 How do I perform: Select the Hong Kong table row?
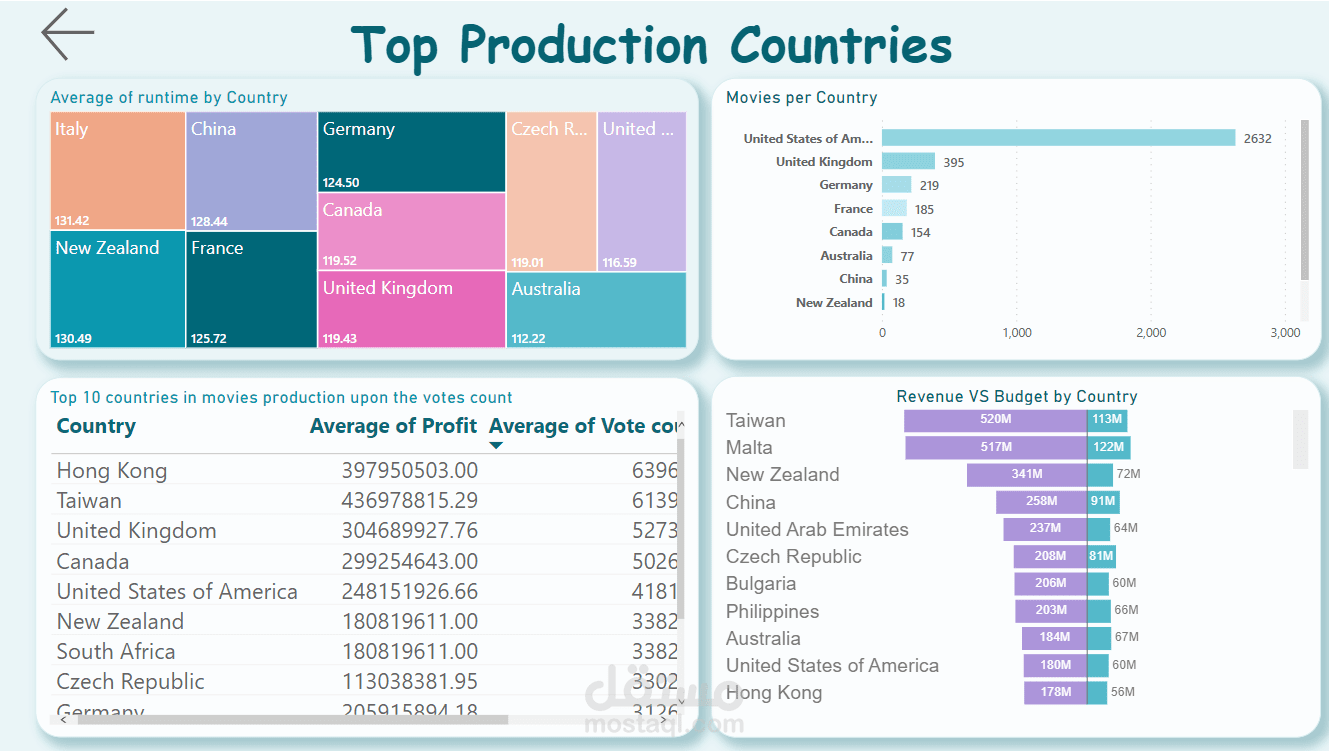[x=366, y=470]
